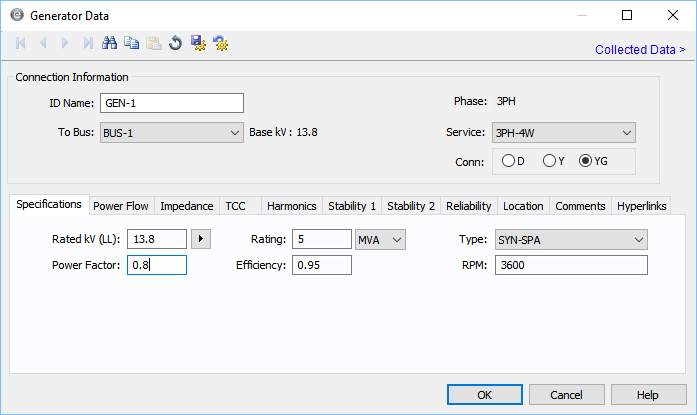Open the Harmonics tab
Screen dimensions: 697x415
click(291, 206)
